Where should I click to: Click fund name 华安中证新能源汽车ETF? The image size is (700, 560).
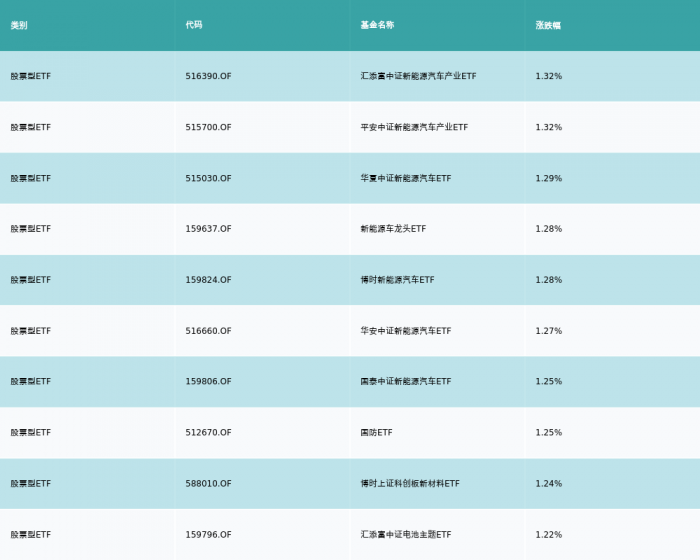coord(406,331)
